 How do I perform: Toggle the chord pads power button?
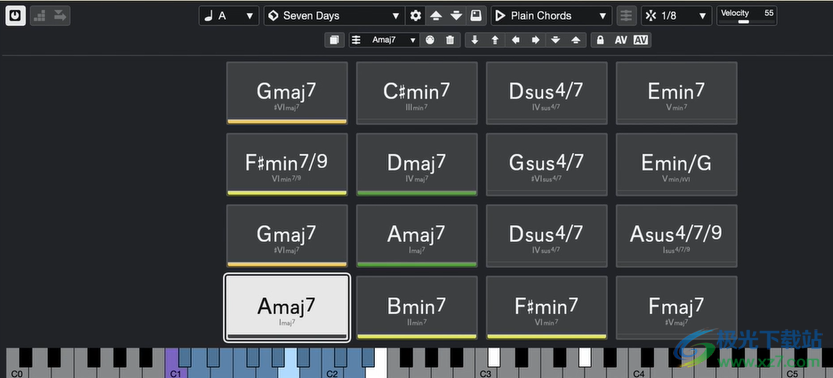pyautogui.click(x=15, y=16)
